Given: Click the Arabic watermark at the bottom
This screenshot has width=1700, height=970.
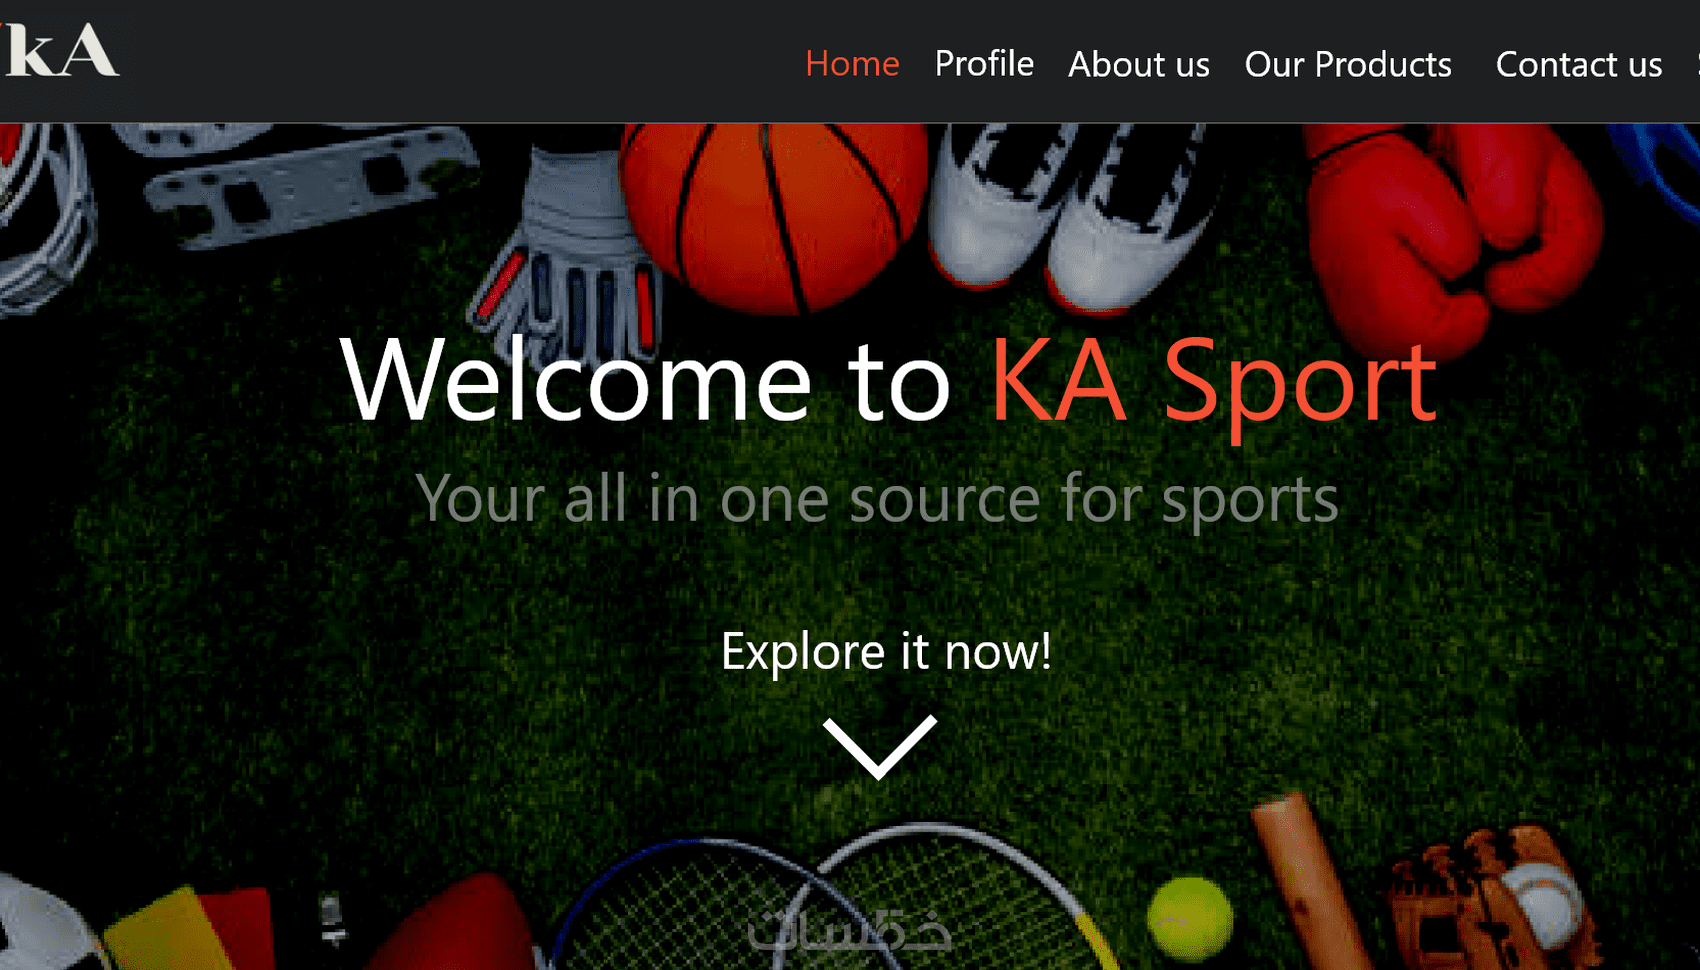Looking at the screenshot, I should point(849,930).
